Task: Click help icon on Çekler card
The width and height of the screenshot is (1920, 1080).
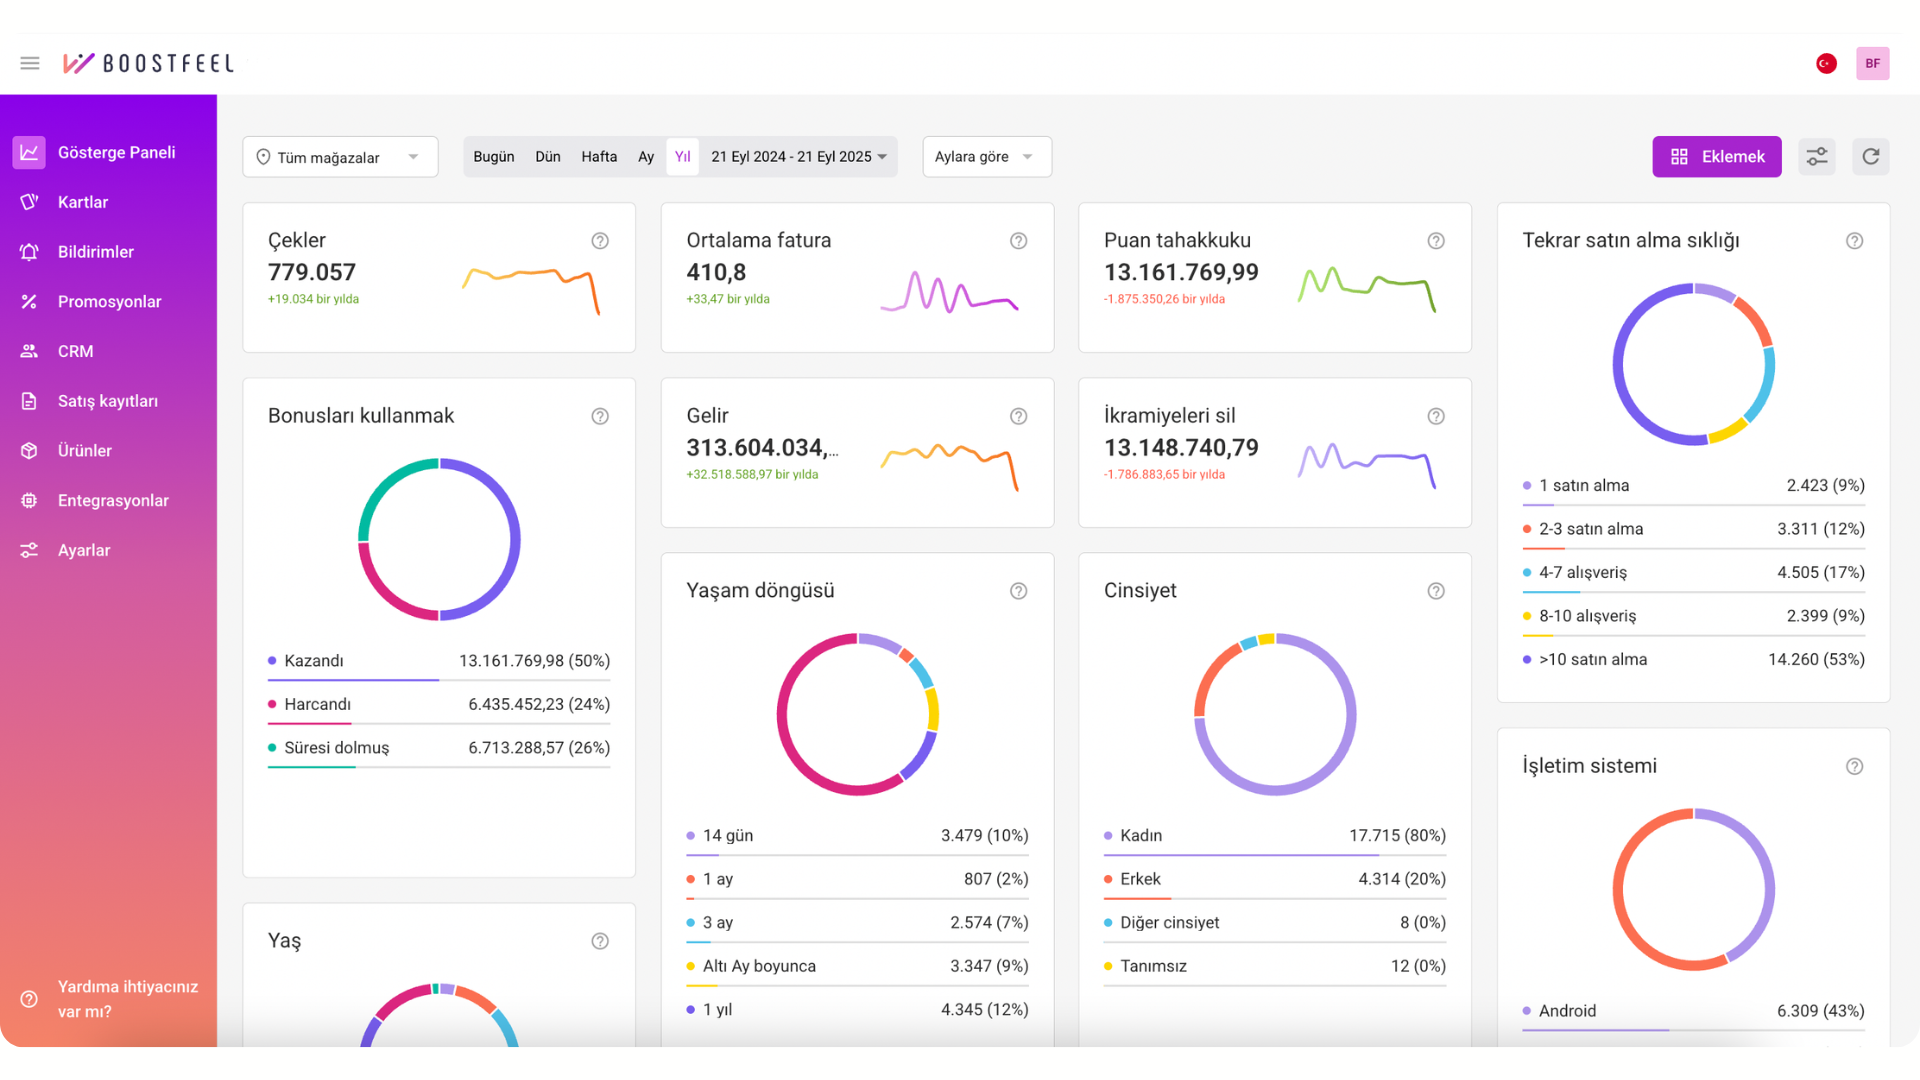Action: pos(600,241)
